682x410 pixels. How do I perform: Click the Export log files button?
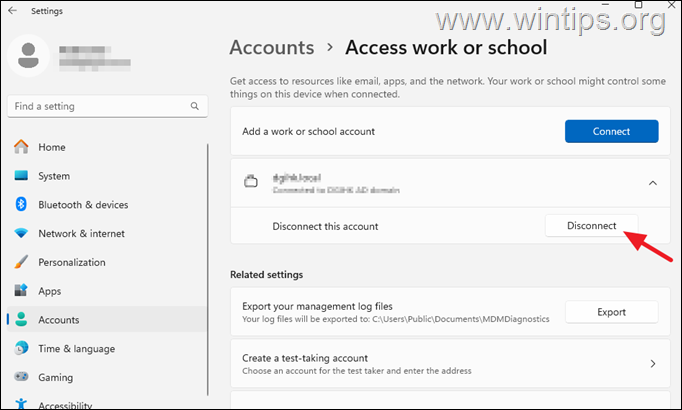click(x=611, y=312)
